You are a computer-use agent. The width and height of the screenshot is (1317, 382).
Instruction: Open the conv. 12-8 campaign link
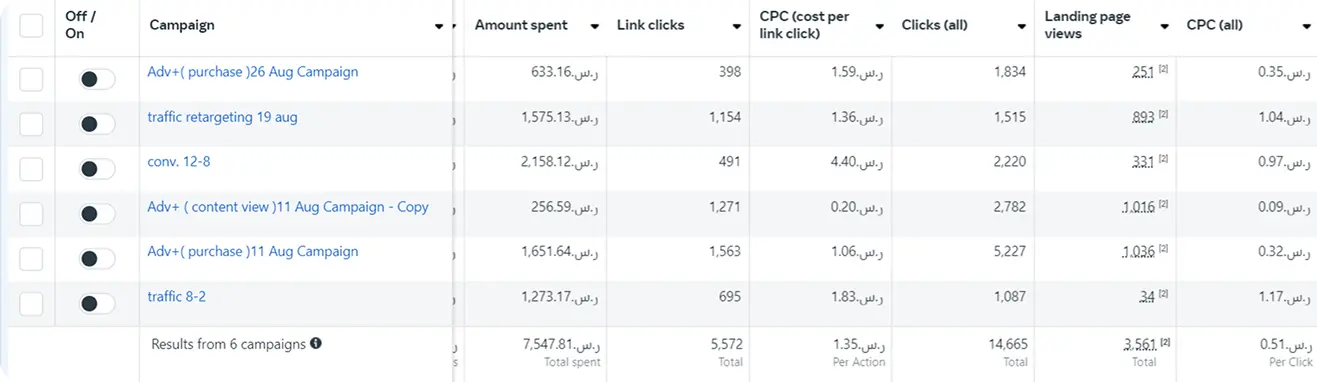coord(179,162)
